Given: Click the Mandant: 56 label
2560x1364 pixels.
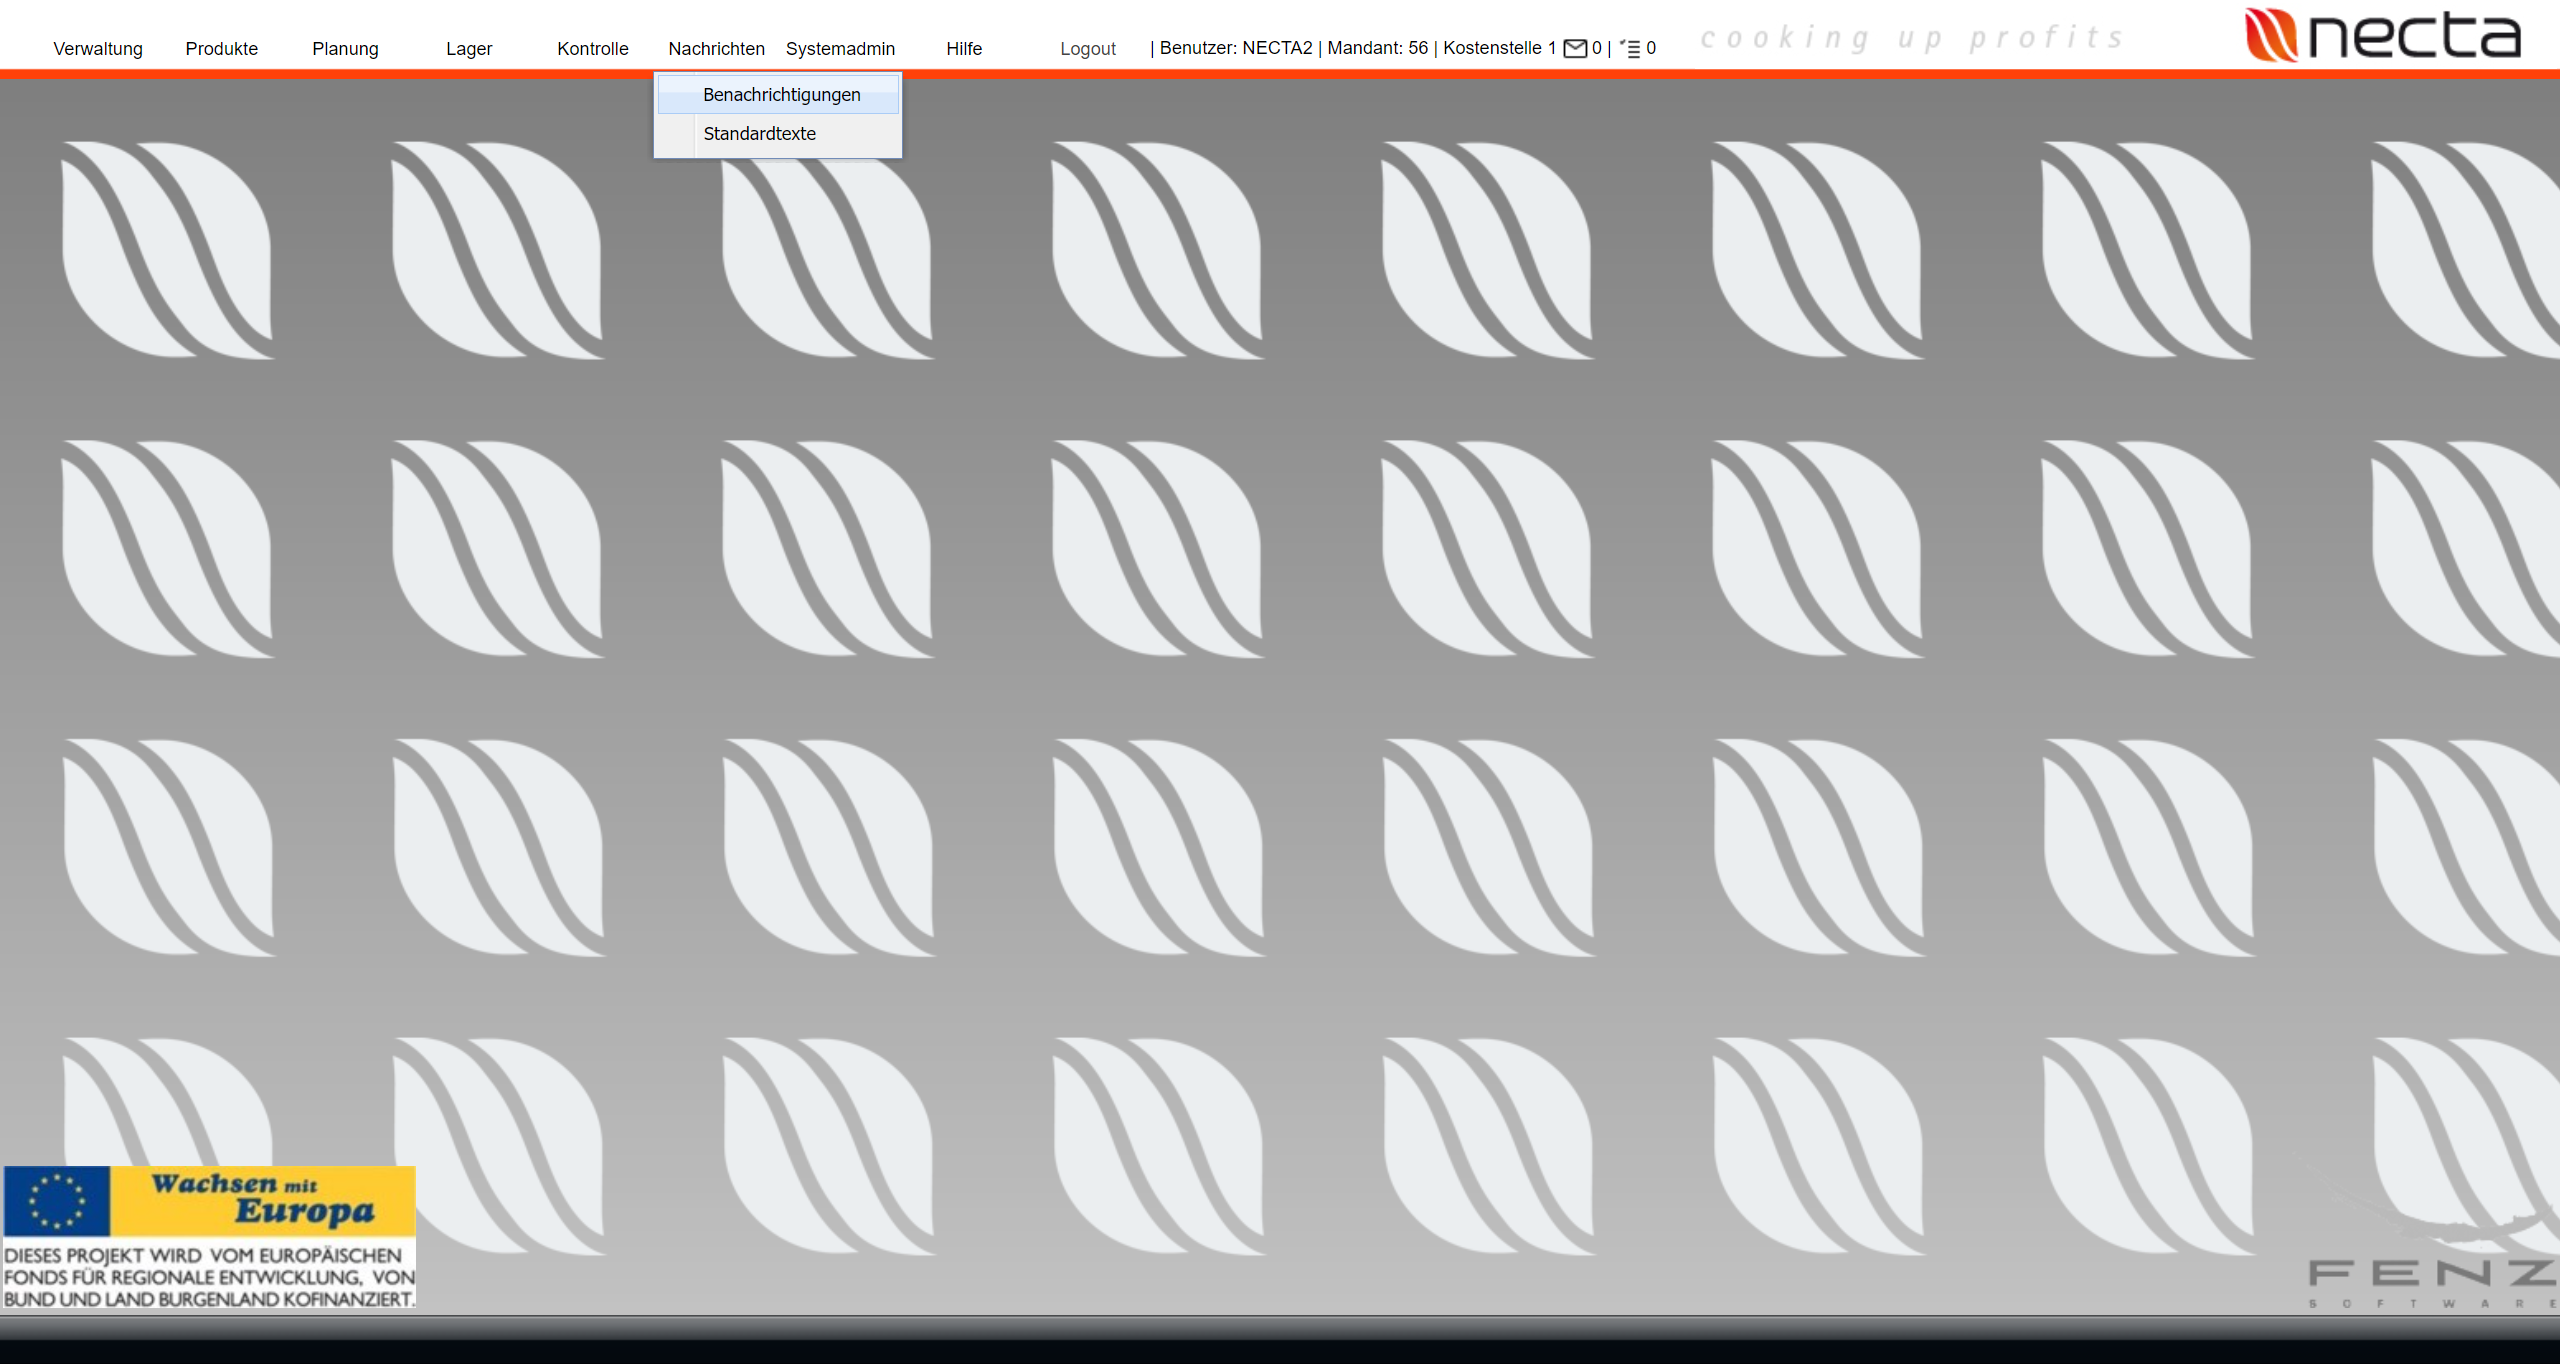Looking at the screenshot, I should click(x=1377, y=48).
